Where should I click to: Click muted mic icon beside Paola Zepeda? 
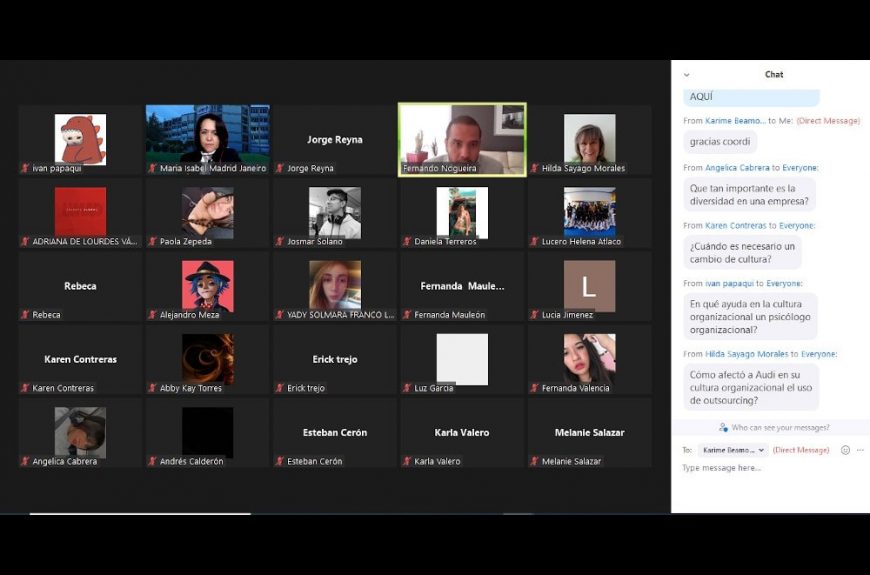[x=153, y=241]
